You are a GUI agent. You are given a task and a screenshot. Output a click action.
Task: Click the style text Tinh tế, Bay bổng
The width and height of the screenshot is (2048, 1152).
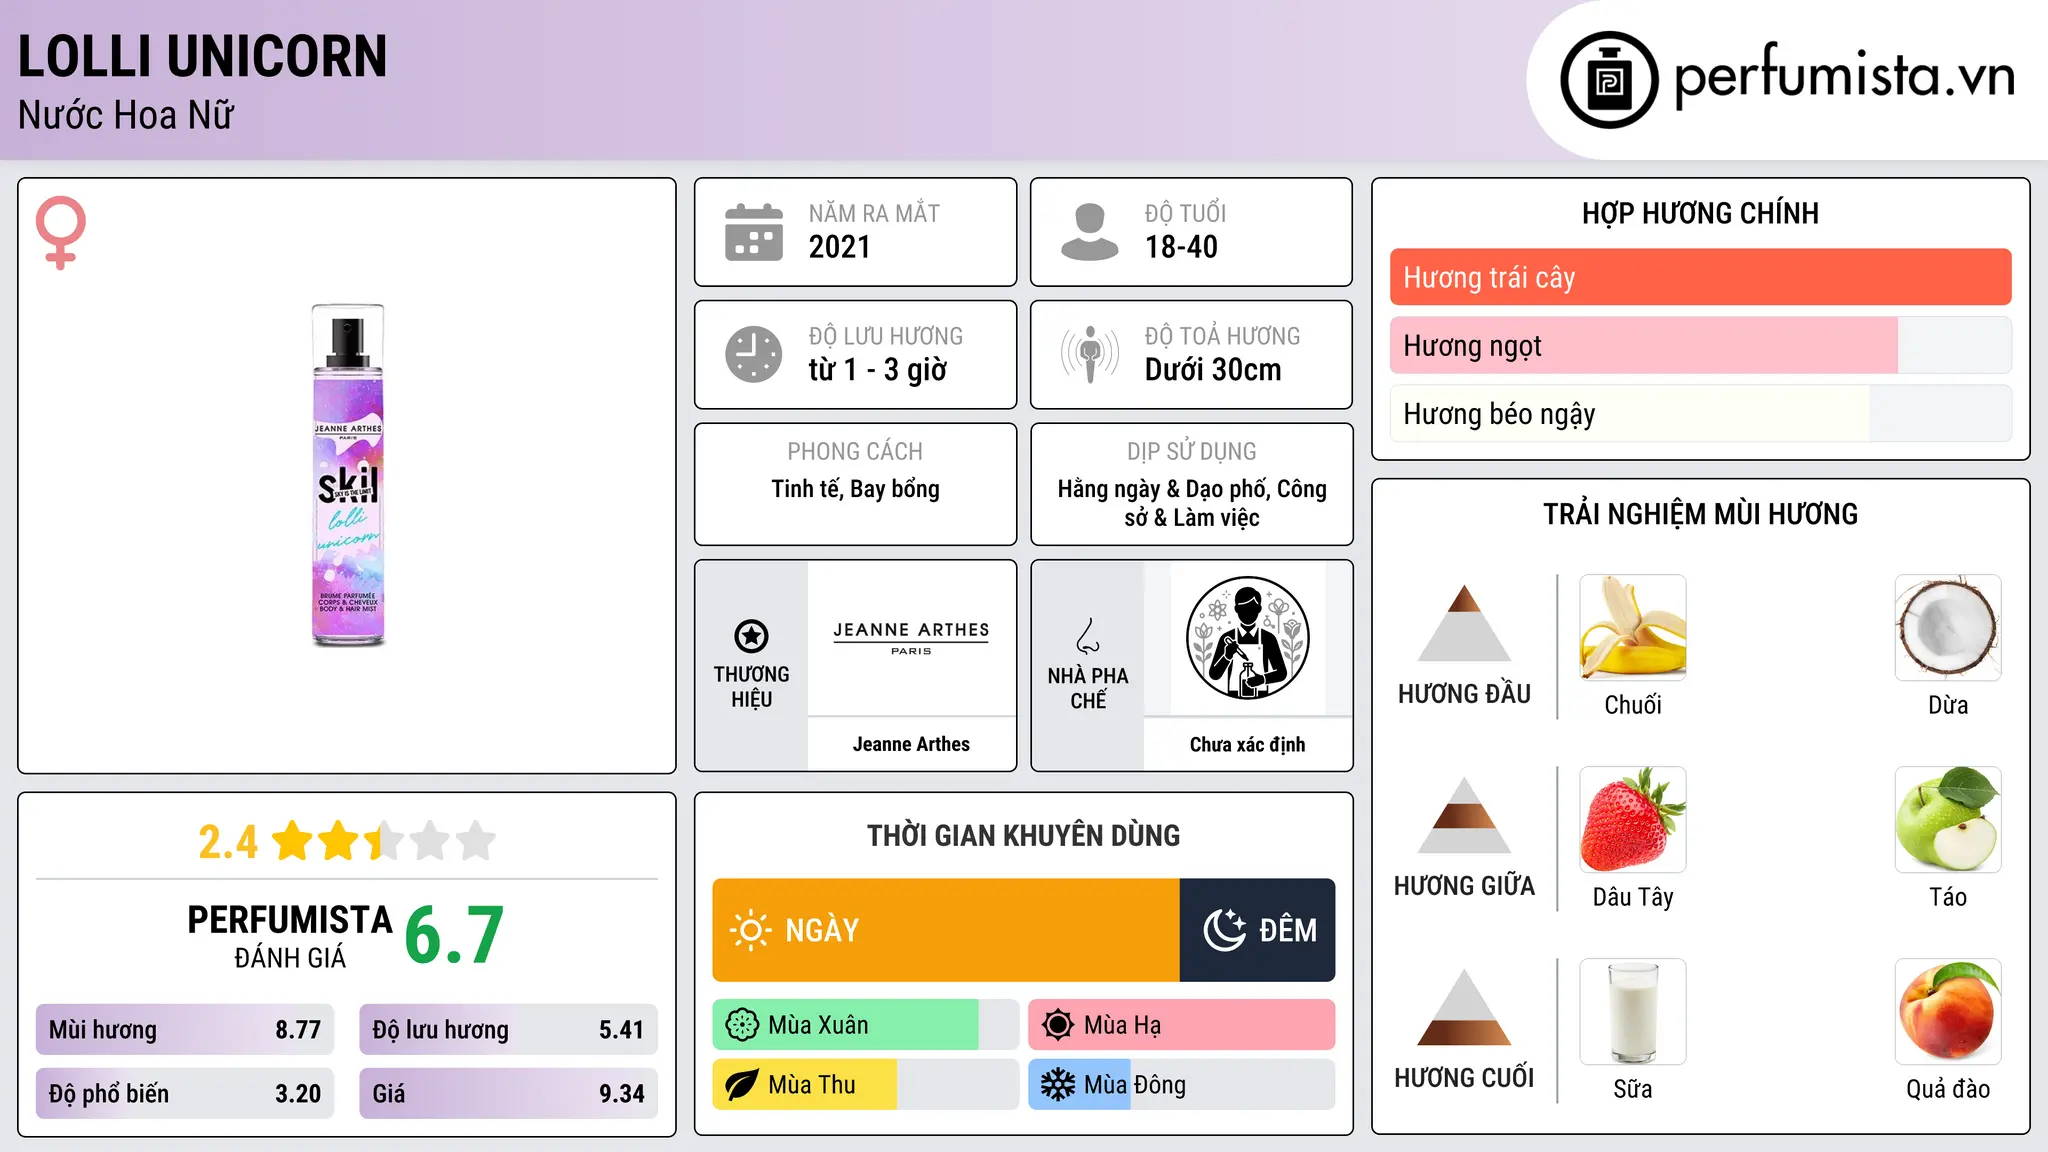855,489
